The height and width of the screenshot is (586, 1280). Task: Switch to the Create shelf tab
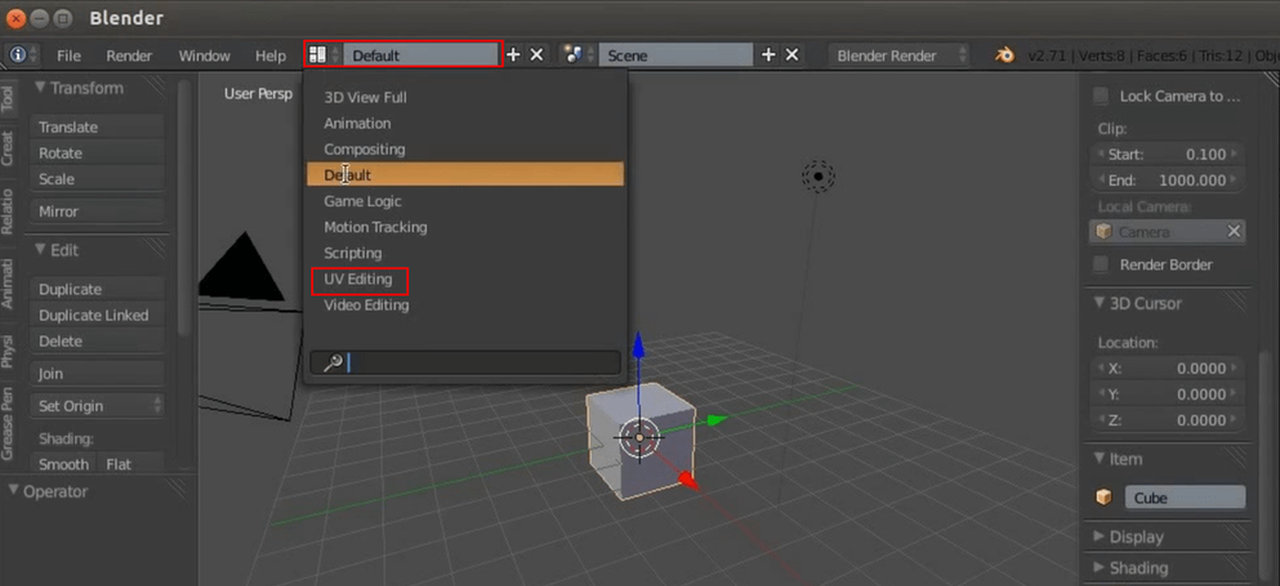8,148
